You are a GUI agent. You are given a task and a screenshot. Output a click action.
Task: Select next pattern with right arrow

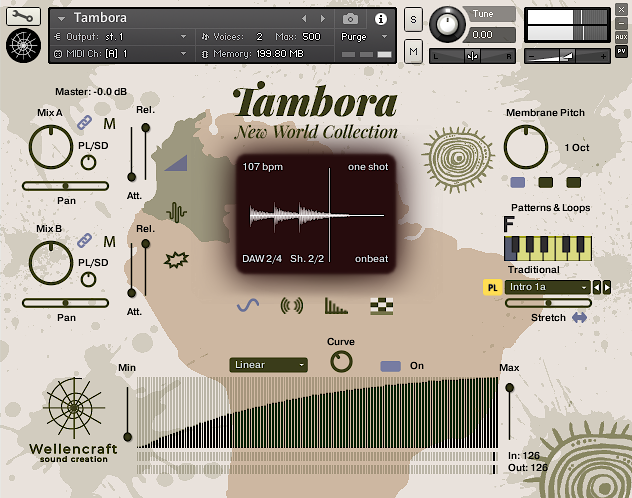[607, 287]
